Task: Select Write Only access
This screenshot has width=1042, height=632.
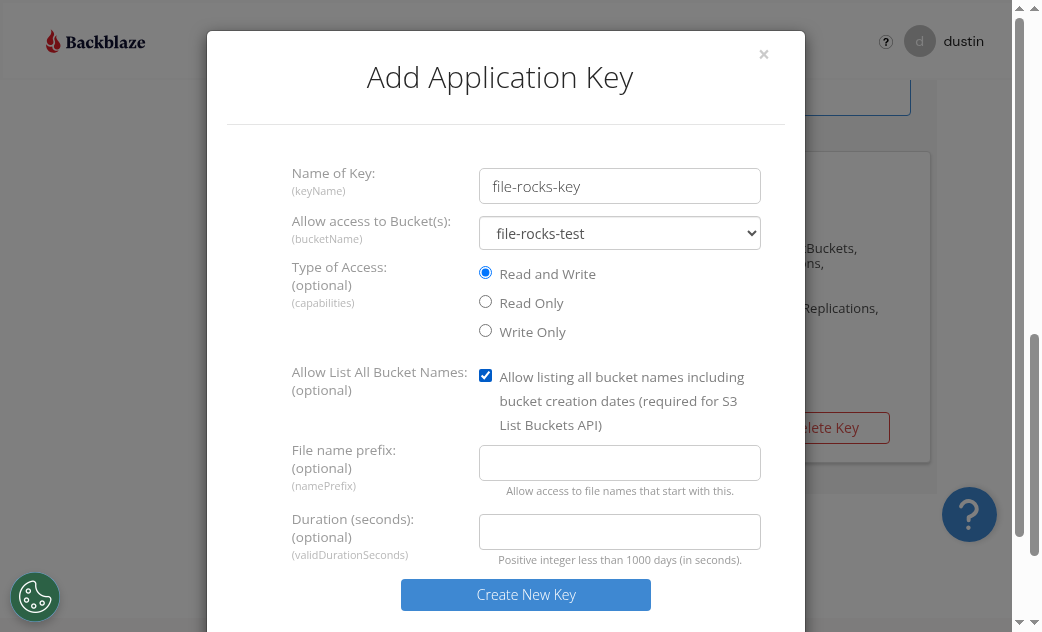Action: tap(486, 331)
